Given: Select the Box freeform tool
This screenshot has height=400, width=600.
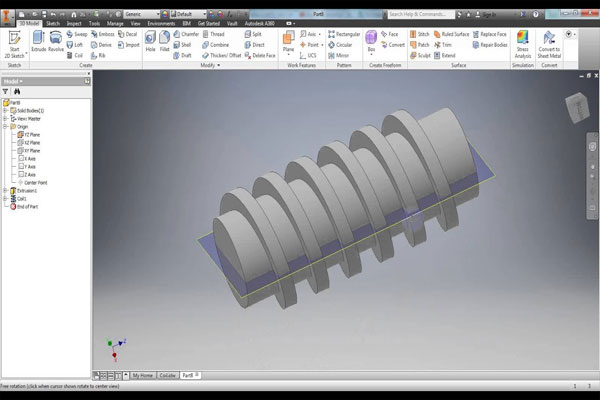Looking at the screenshot, I should [371, 41].
